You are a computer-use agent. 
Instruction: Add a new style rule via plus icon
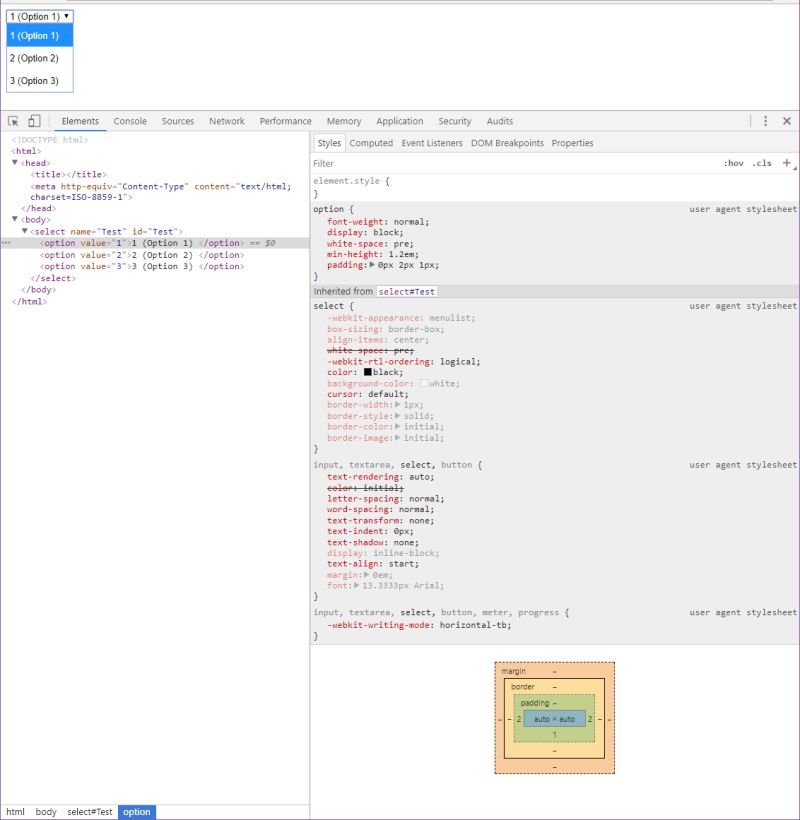tap(786, 162)
